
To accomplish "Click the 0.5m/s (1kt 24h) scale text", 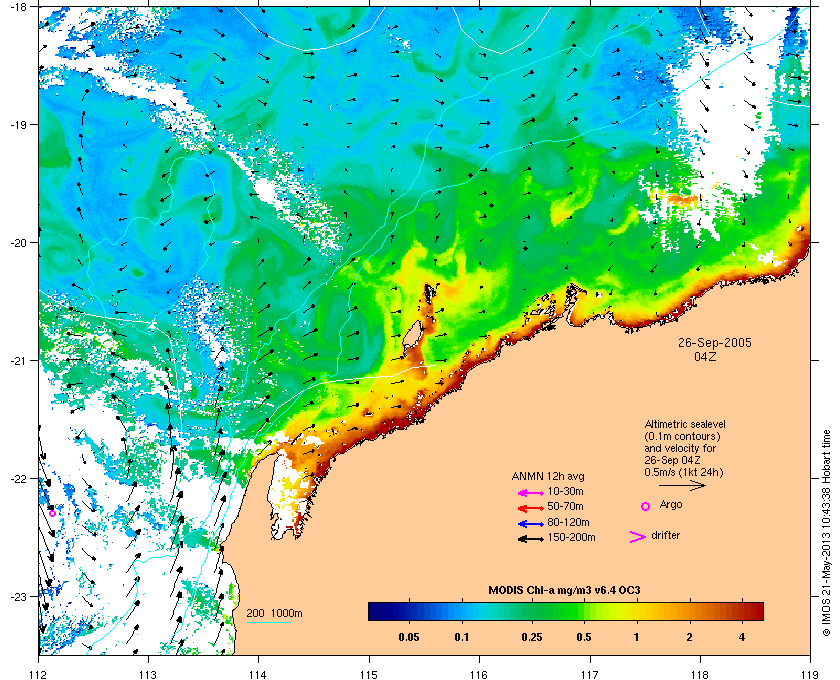I will [684, 473].
